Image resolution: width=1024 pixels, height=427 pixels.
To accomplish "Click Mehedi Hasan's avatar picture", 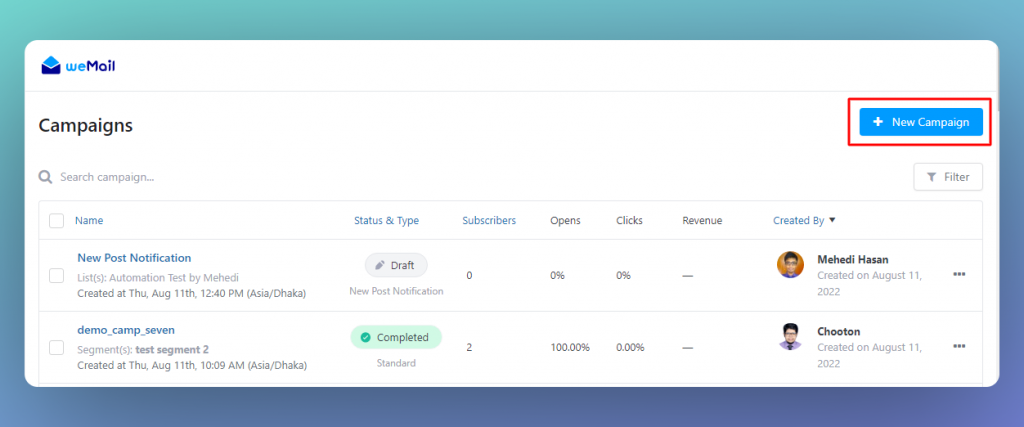I will [x=790, y=264].
